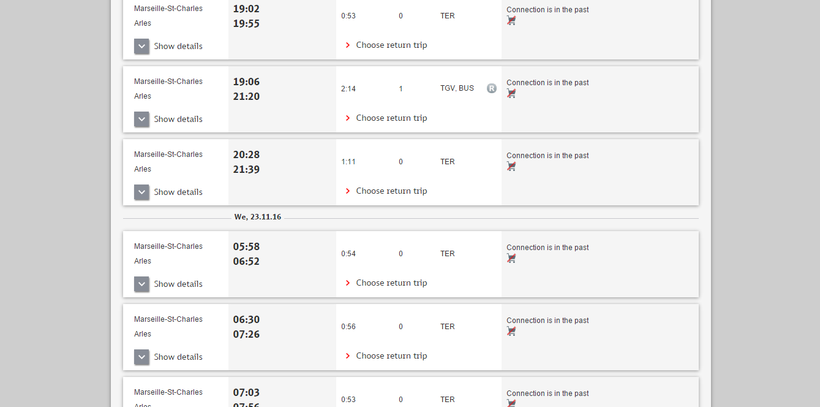Choose return trip for the 20:28 connection

point(391,191)
